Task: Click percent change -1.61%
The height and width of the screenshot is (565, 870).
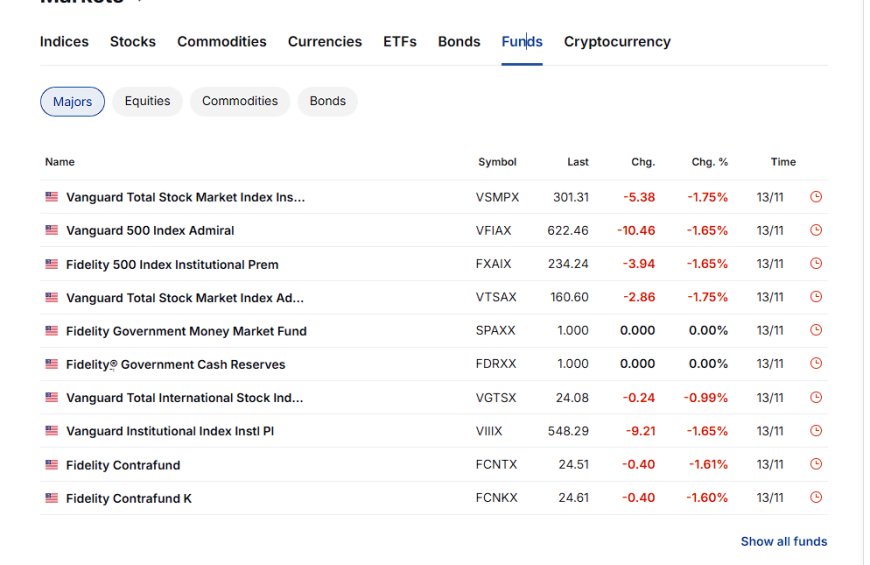Action: pyautogui.click(x=708, y=464)
